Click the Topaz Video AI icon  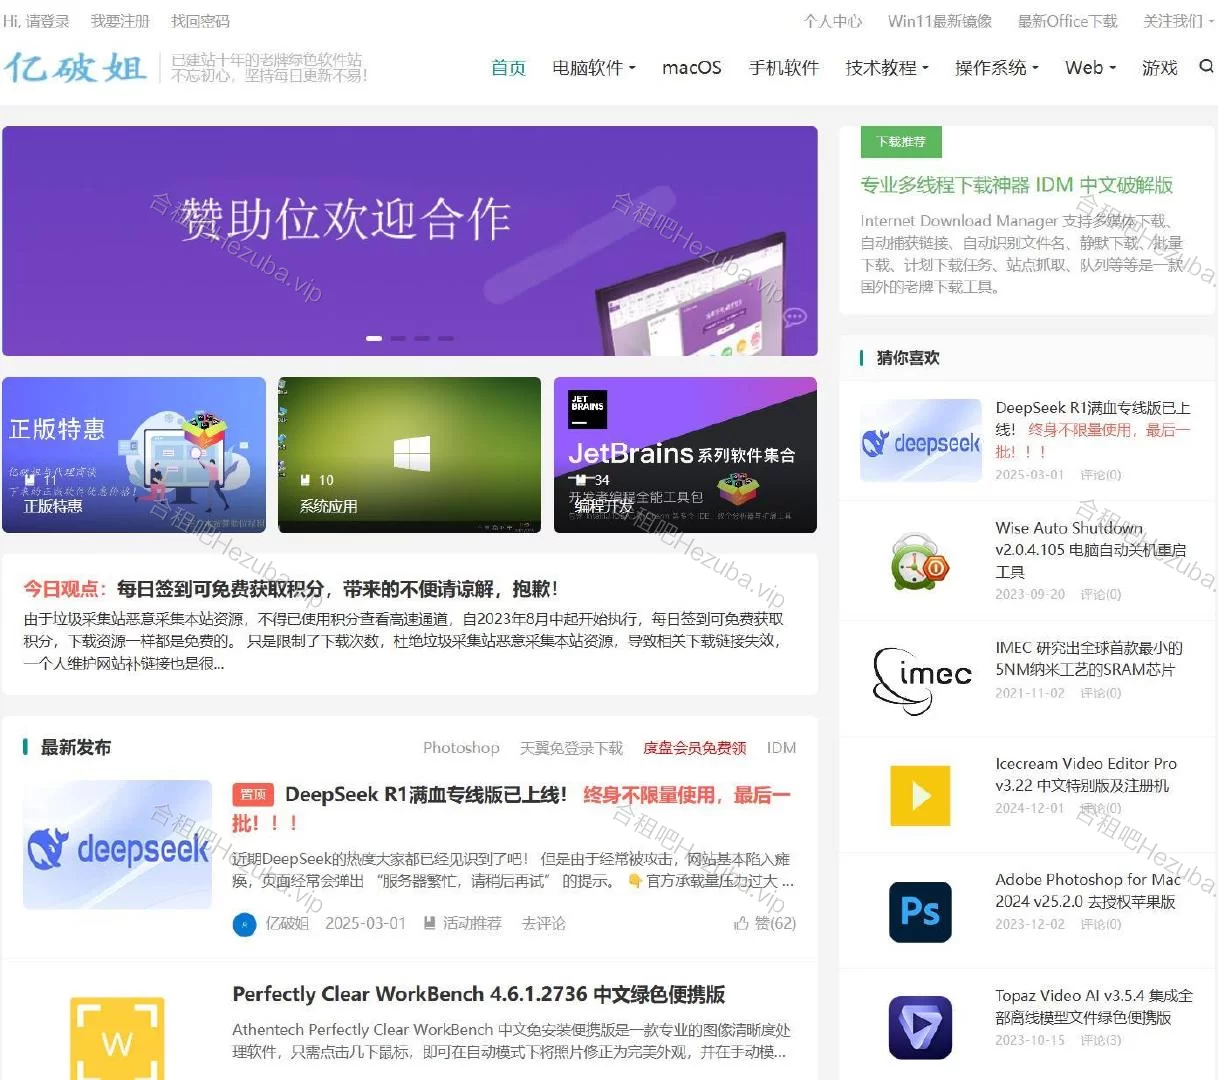tap(920, 1027)
